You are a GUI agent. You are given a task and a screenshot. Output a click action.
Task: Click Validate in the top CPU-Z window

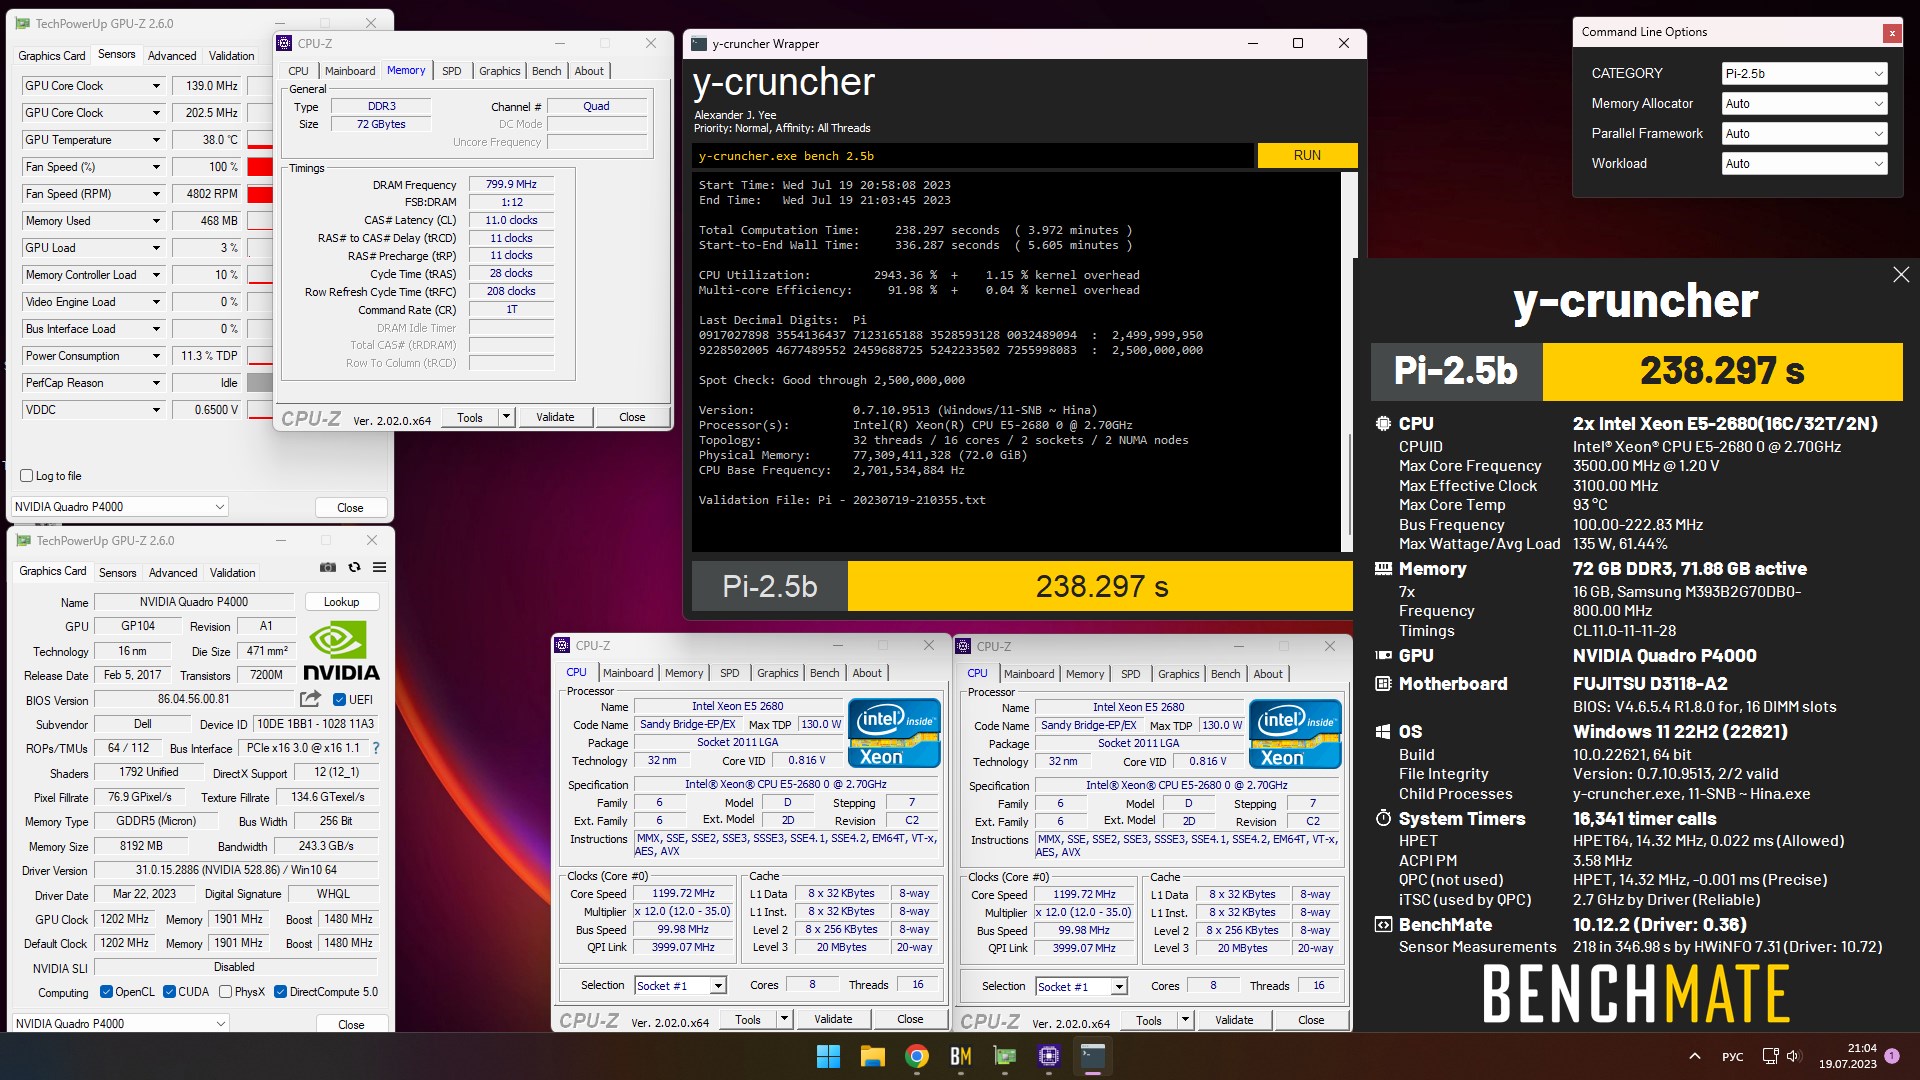pos(555,417)
